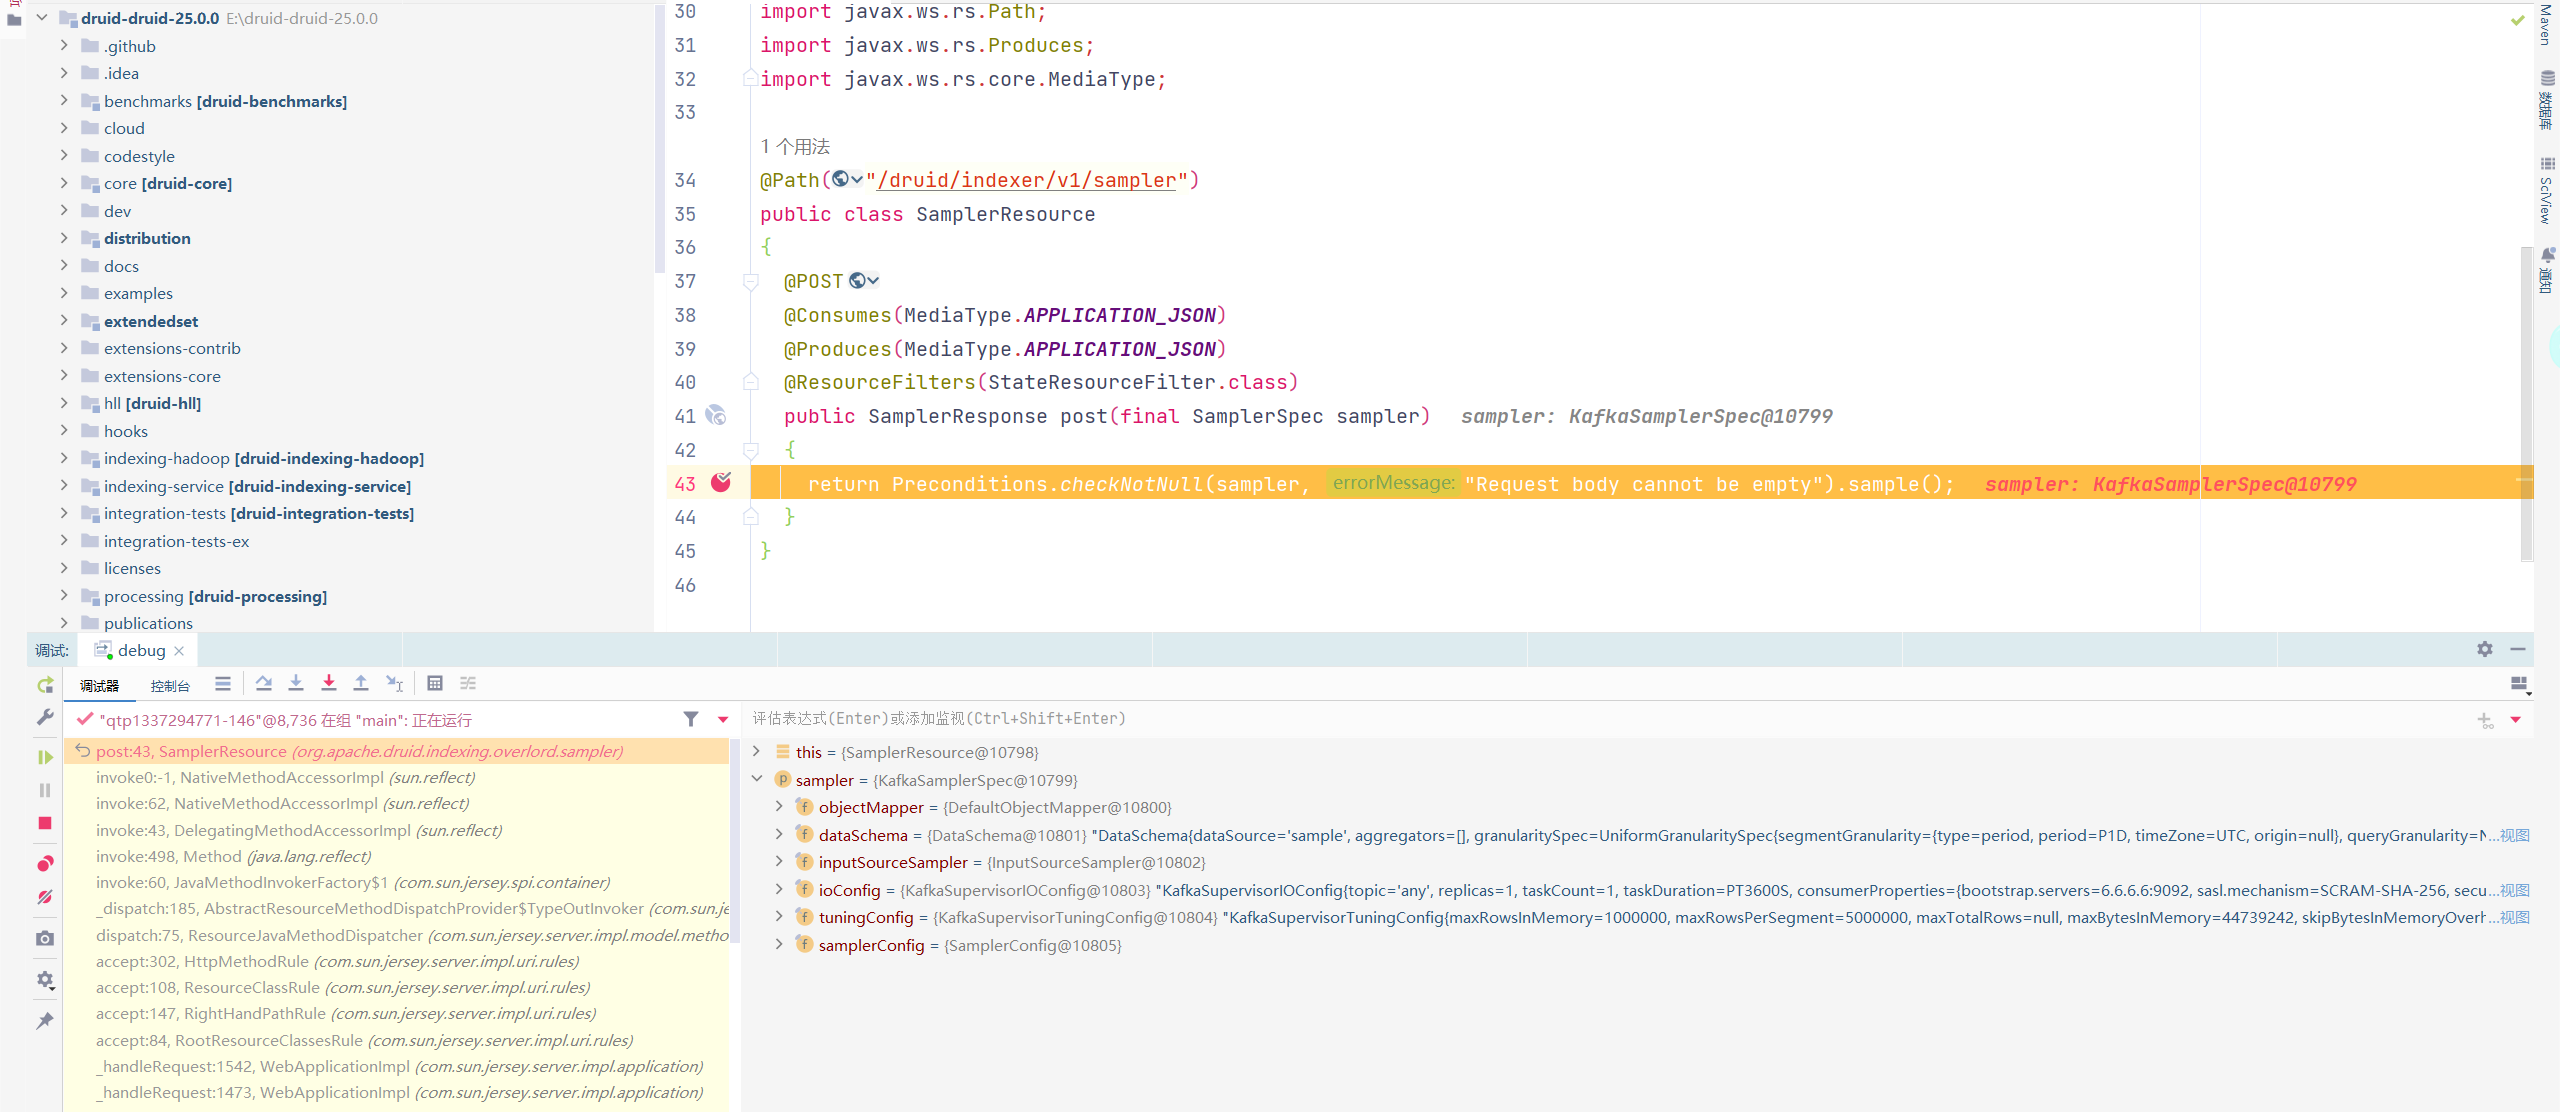Click the debug layout settings icon
2560x1112 pixels.
(x=2520, y=684)
